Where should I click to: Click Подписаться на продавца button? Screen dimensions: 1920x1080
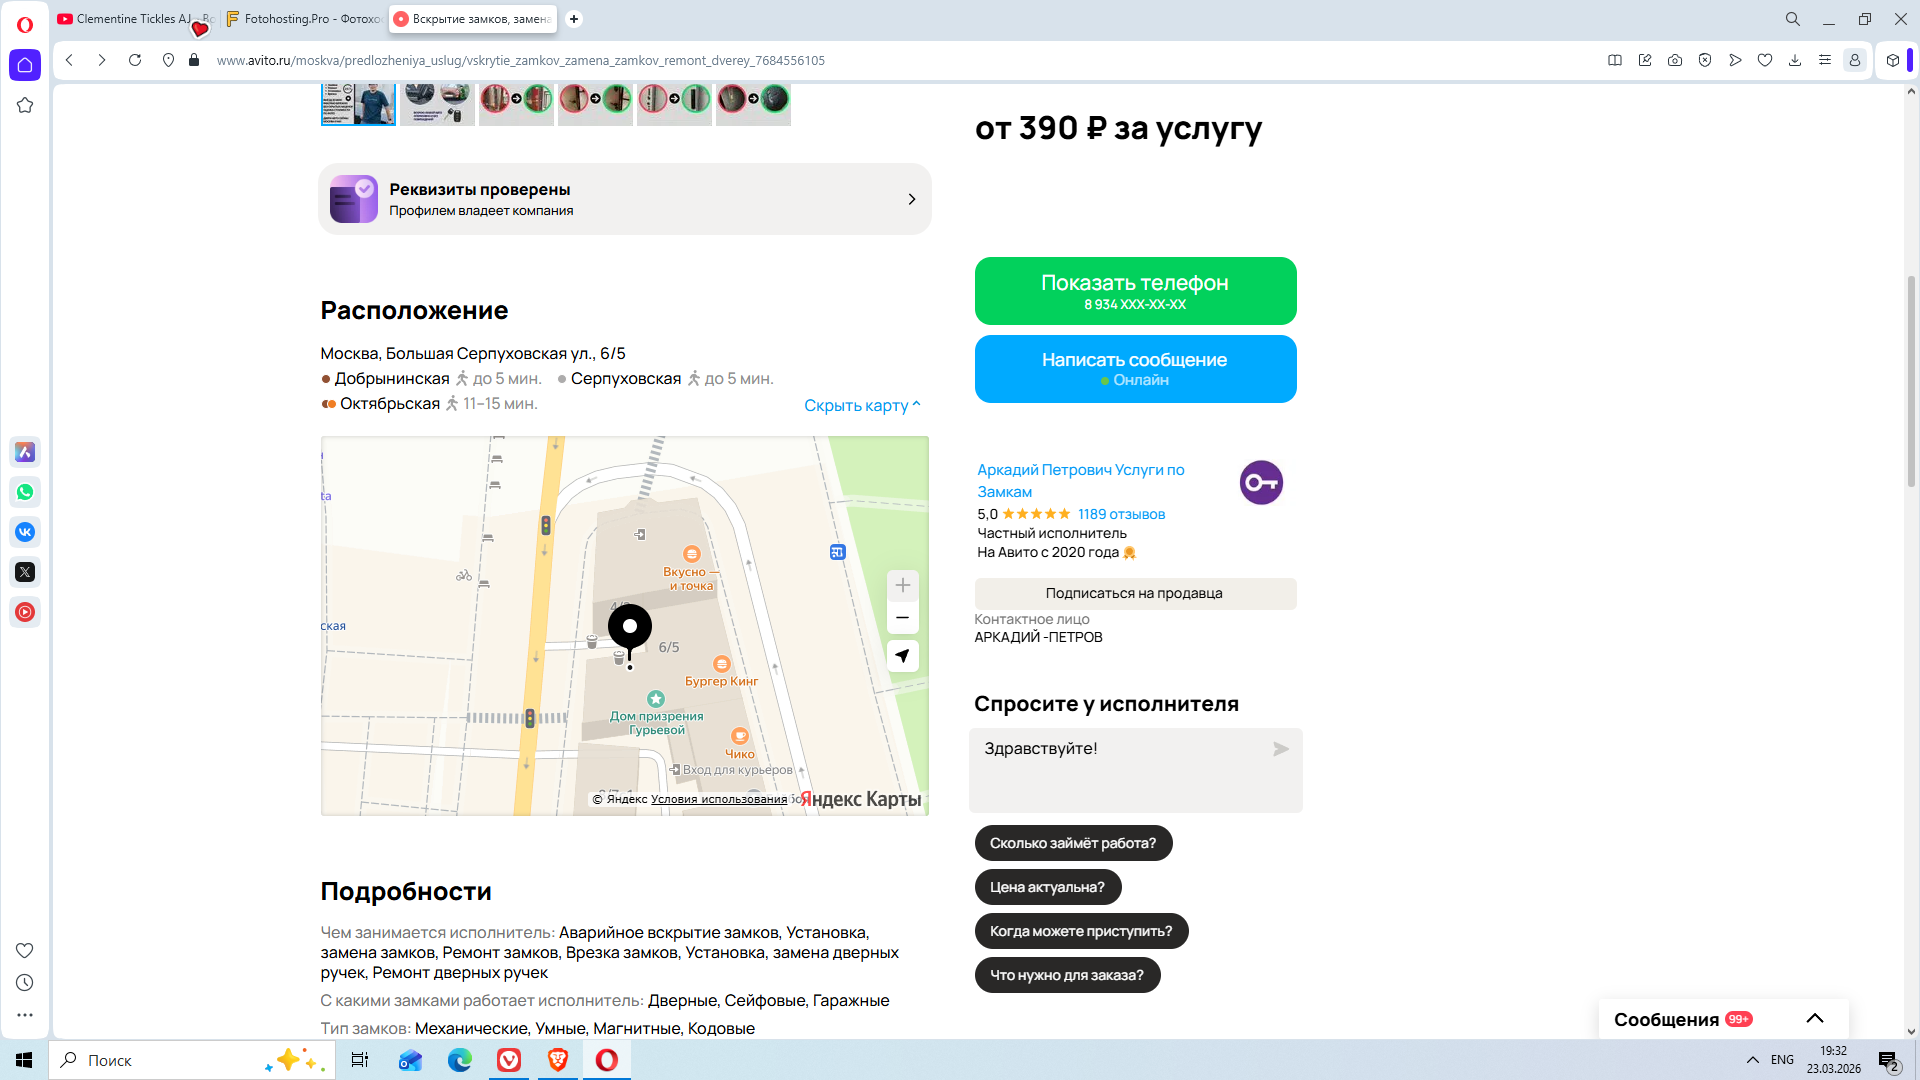(x=1135, y=593)
